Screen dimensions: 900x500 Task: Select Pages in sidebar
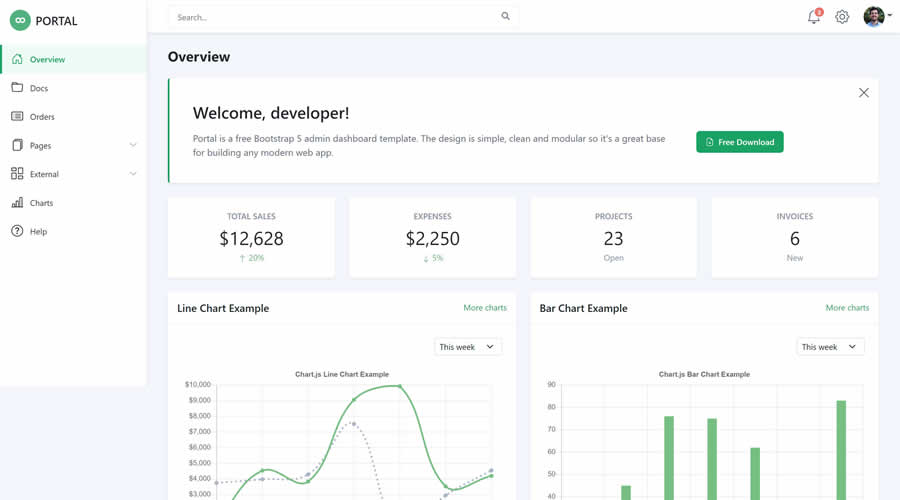click(73, 145)
